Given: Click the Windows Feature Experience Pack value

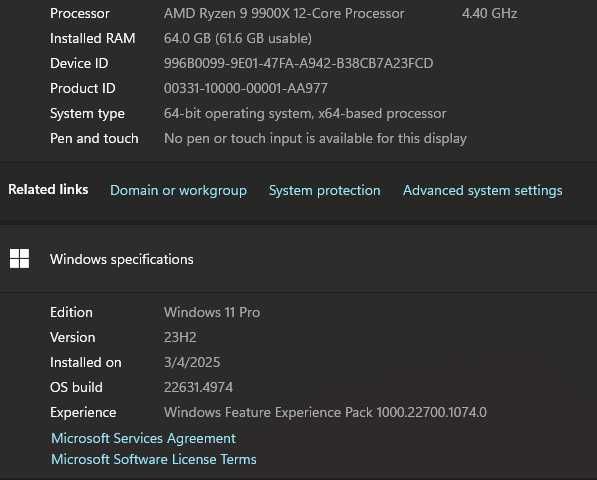Looking at the screenshot, I should (x=325, y=413).
